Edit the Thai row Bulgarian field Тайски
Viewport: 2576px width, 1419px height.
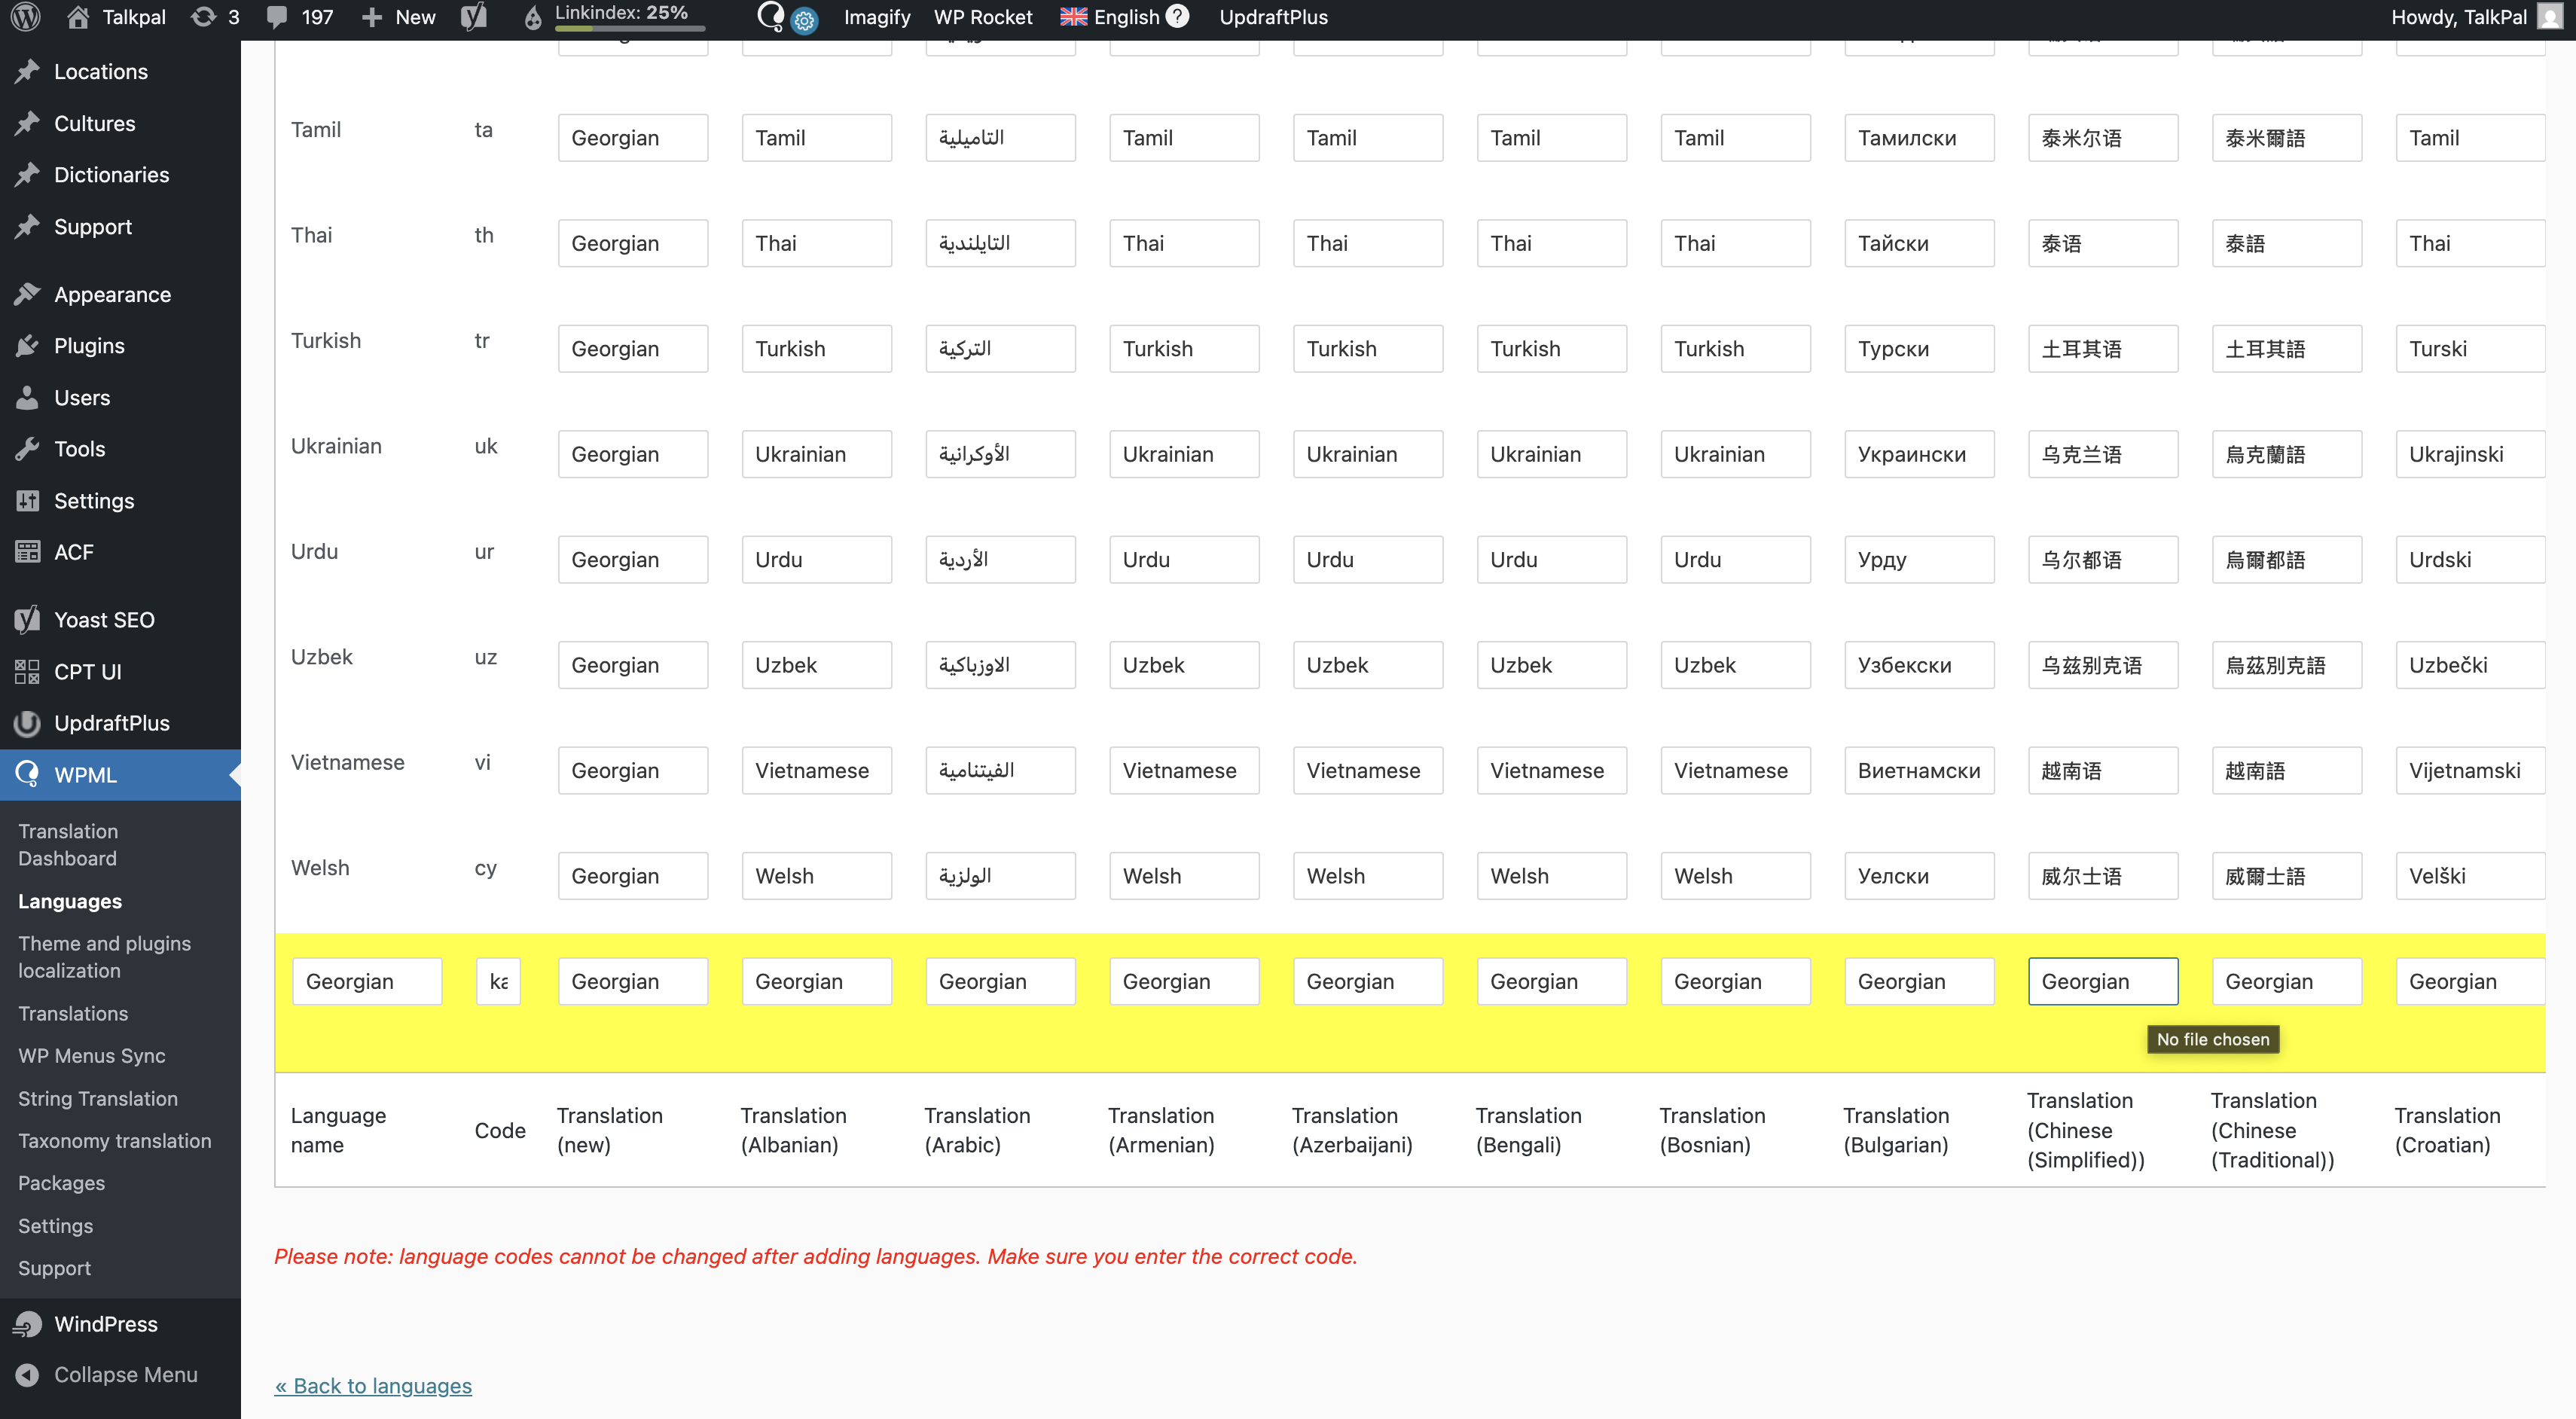pyautogui.click(x=1919, y=243)
